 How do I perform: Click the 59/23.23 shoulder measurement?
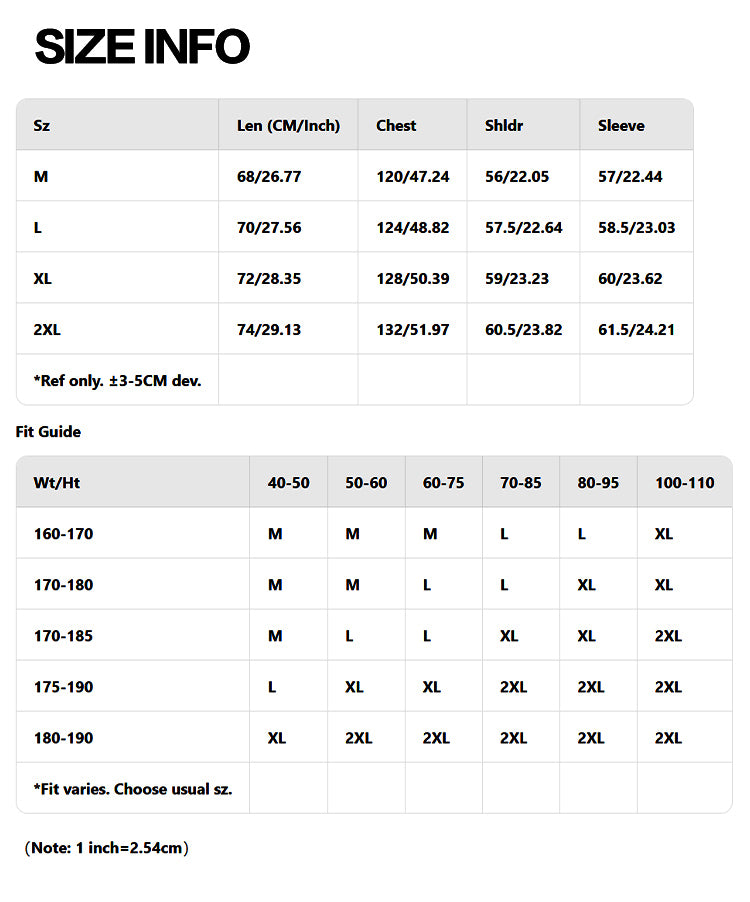click(x=517, y=278)
